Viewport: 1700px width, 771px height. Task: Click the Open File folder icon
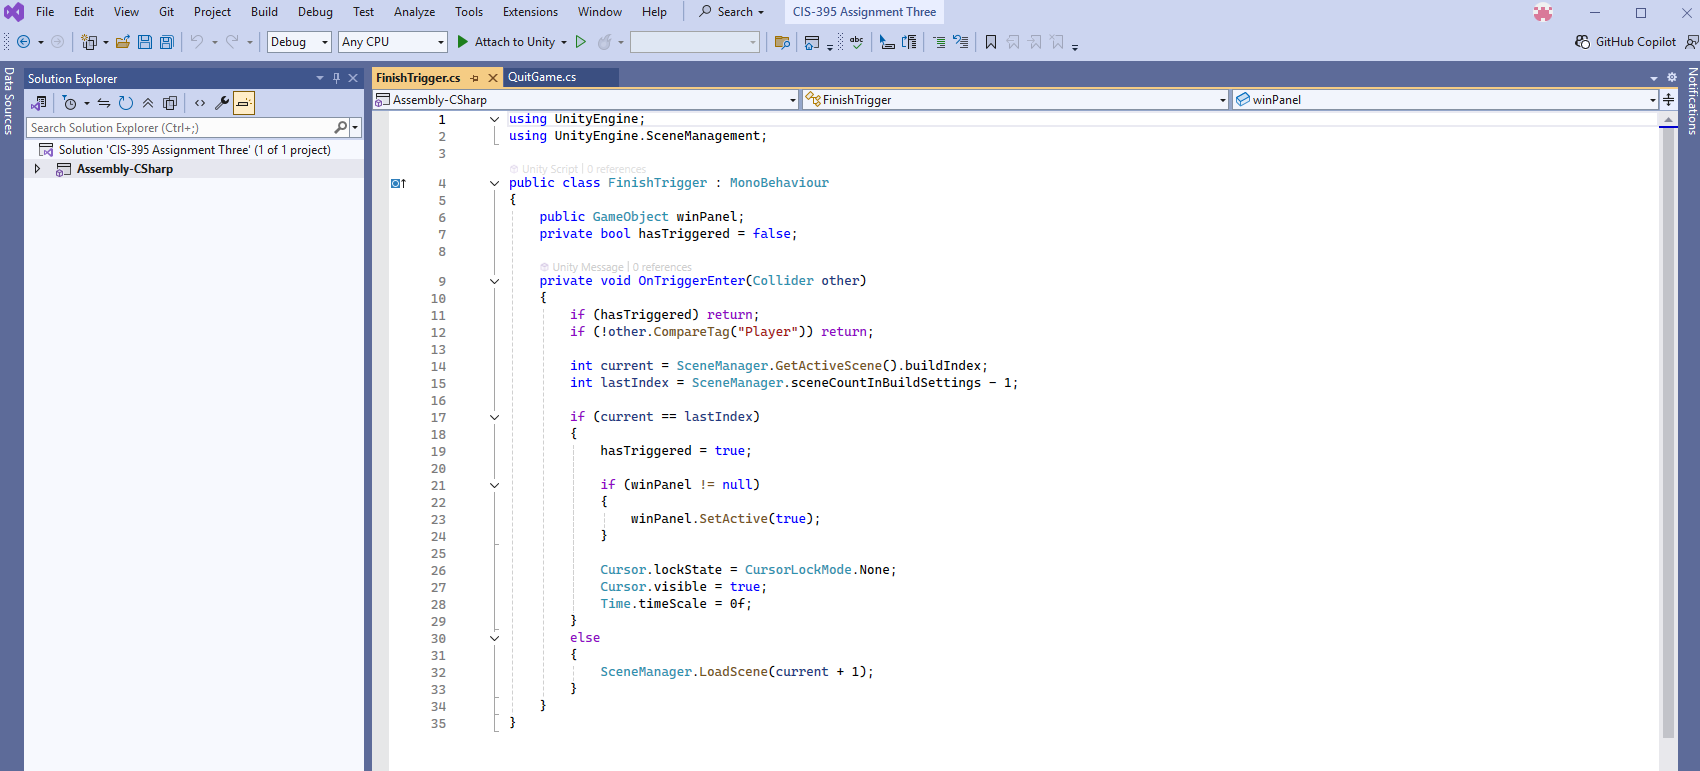coord(123,42)
